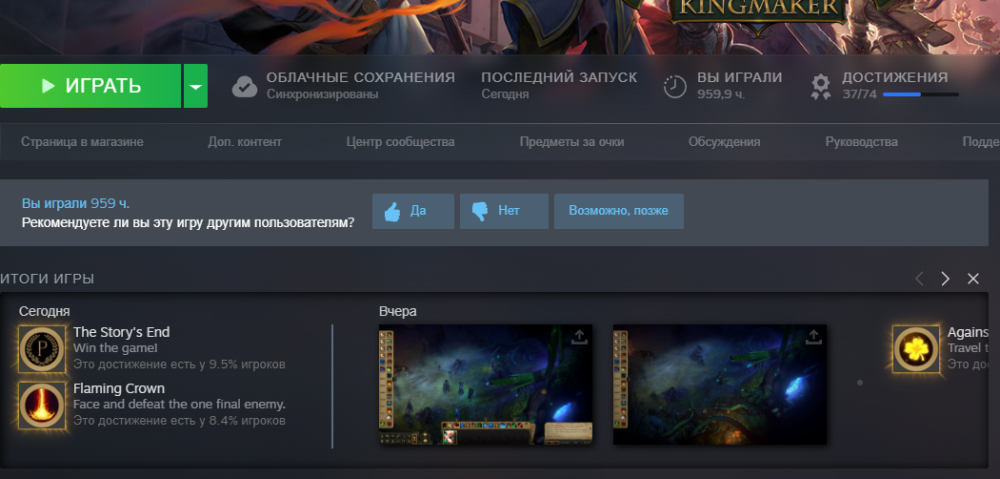The height and width of the screenshot is (479, 1000).
Task: Click 'Face and defeat the one final enemy.' text
Action: tap(179, 404)
